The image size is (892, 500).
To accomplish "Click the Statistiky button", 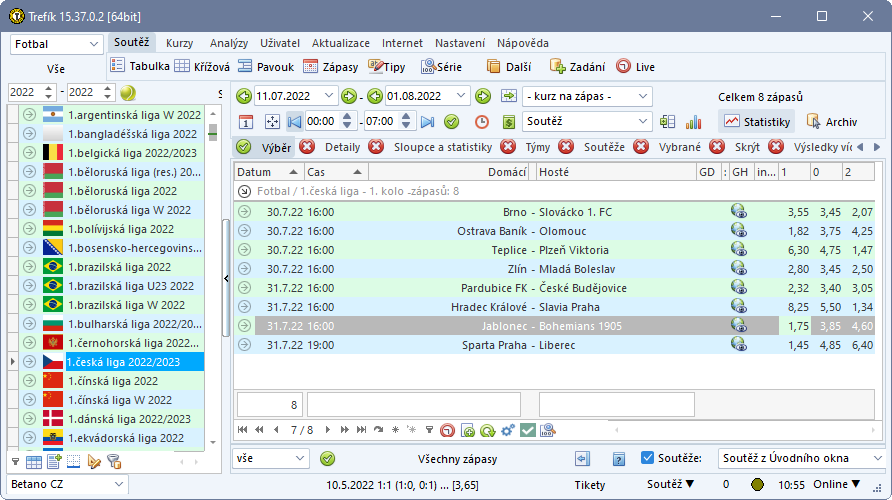I will click(757, 122).
